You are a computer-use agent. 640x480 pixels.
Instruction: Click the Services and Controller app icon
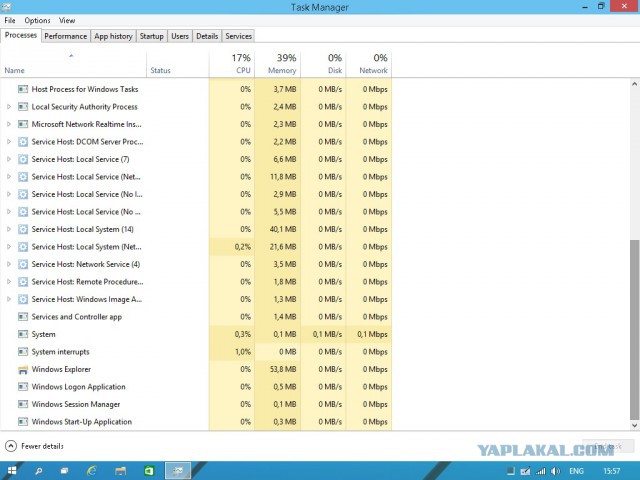[x=23, y=317]
